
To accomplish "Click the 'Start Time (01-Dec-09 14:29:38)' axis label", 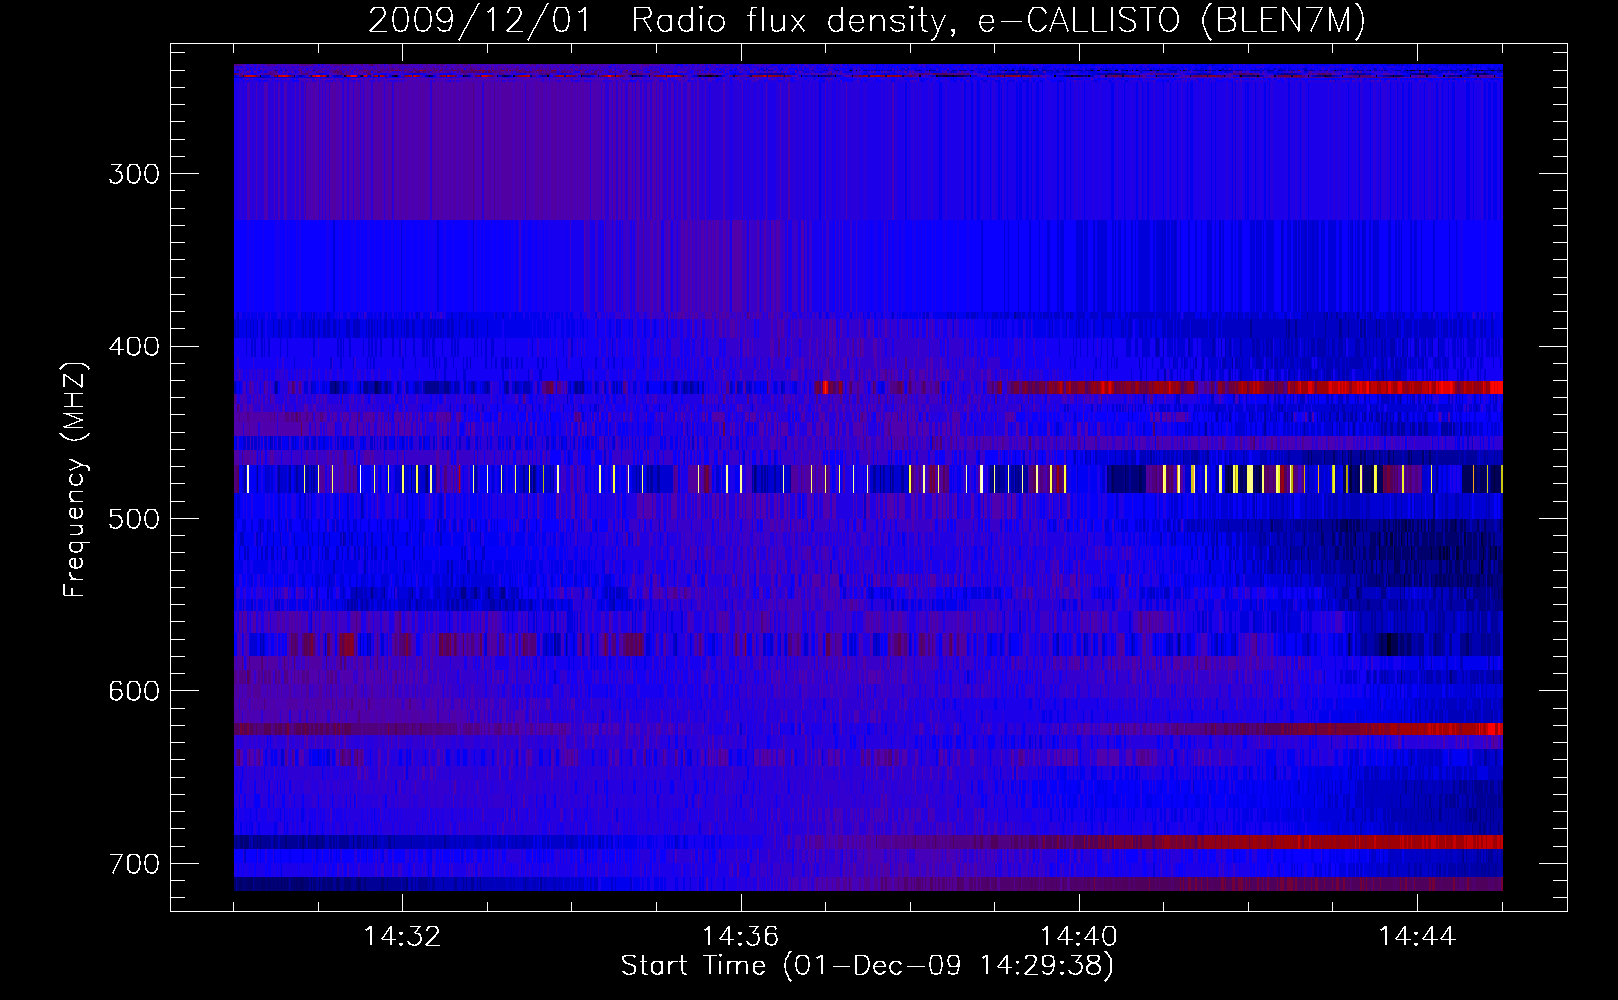I will (x=867, y=966).
